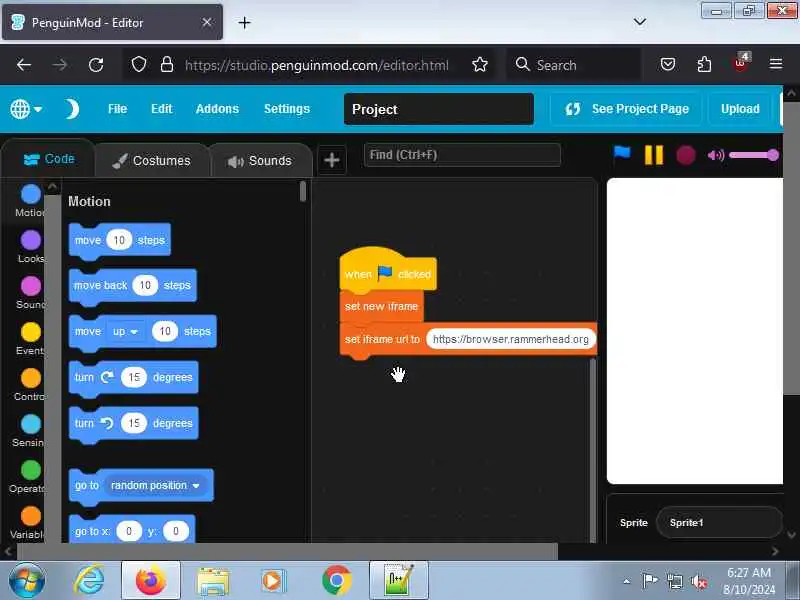Click the iframe URL text field
Viewport: 800px width, 600px height.
tap(511, 339)
